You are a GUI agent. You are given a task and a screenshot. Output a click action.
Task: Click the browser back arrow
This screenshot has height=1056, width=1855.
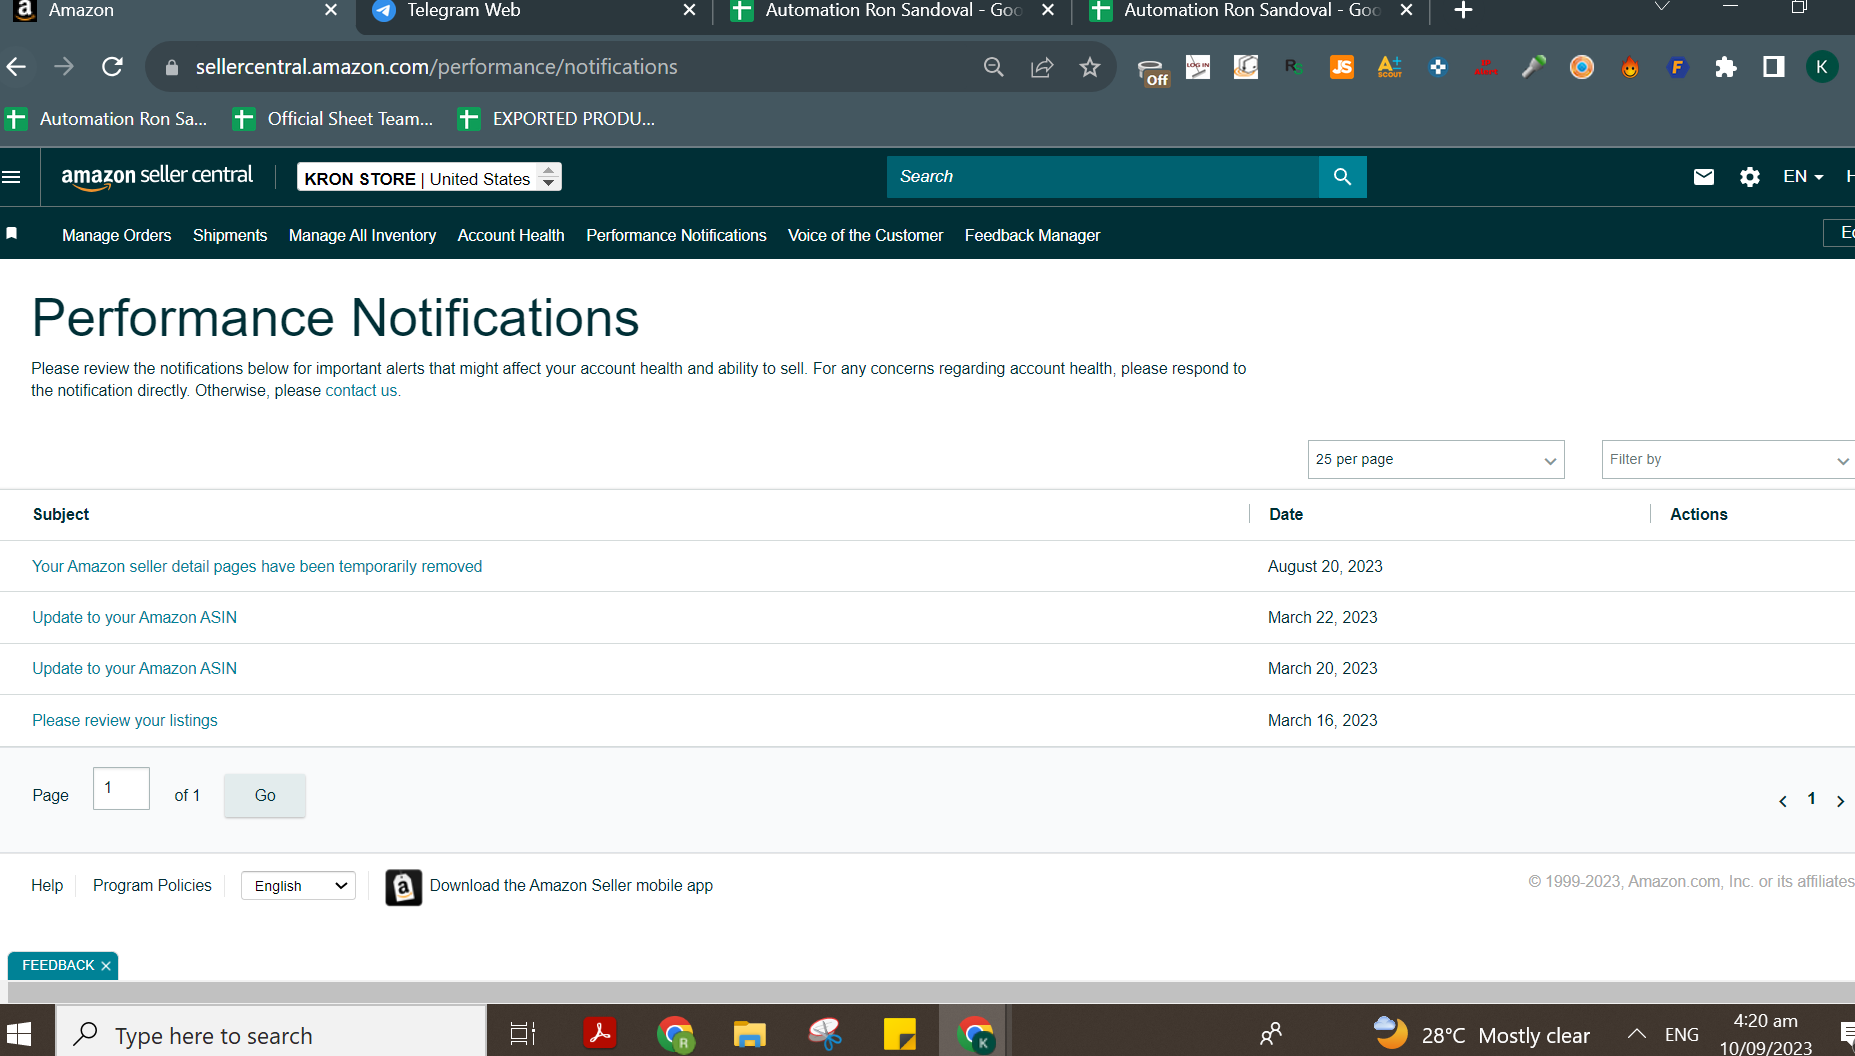[x=17, y=67]
